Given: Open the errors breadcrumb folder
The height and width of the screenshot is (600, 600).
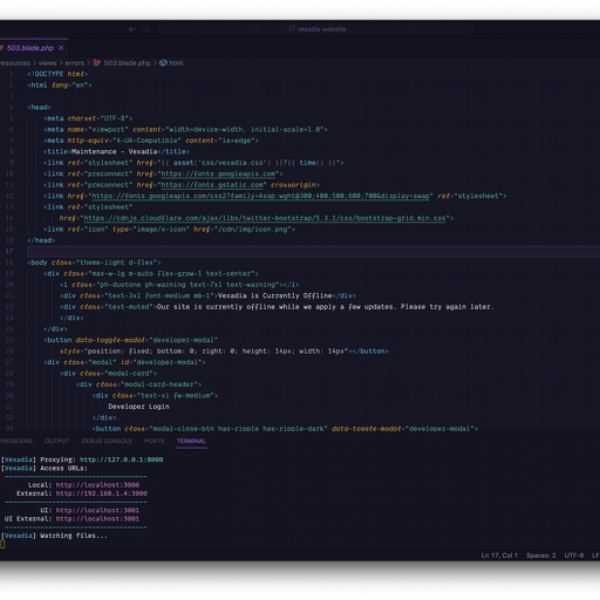Looking at the screenshot, I should pos(74,63).
